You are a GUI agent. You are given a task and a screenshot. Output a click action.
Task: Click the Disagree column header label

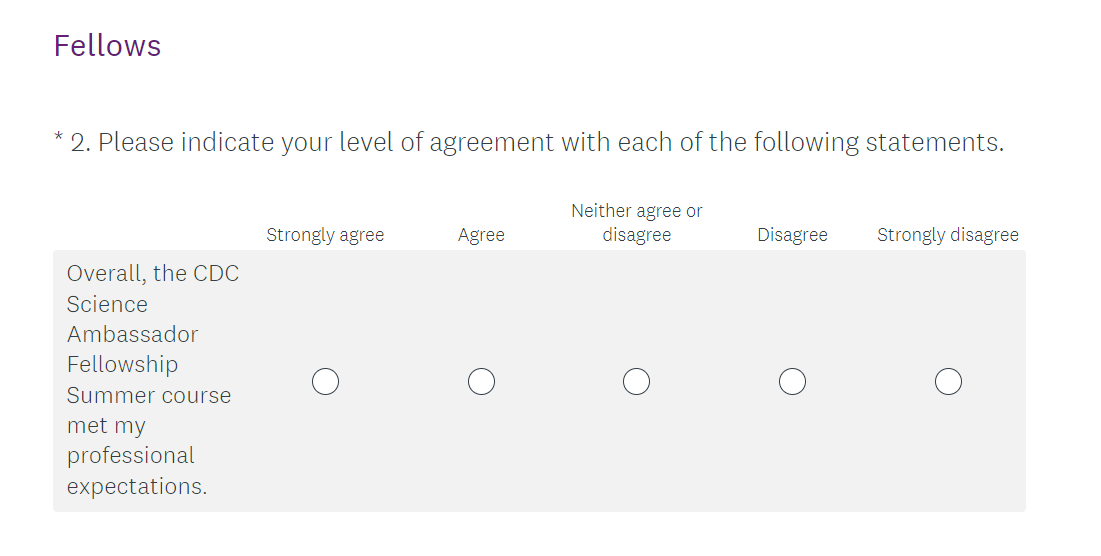click(x=792, y=235)
